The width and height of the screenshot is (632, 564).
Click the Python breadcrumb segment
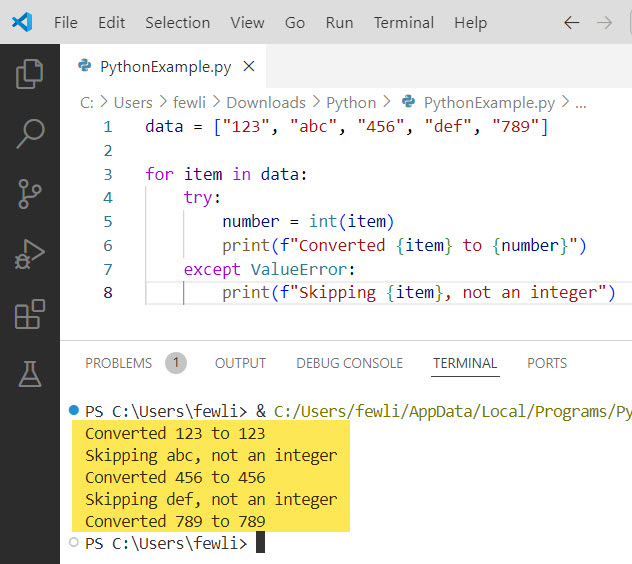pos(351,103)
